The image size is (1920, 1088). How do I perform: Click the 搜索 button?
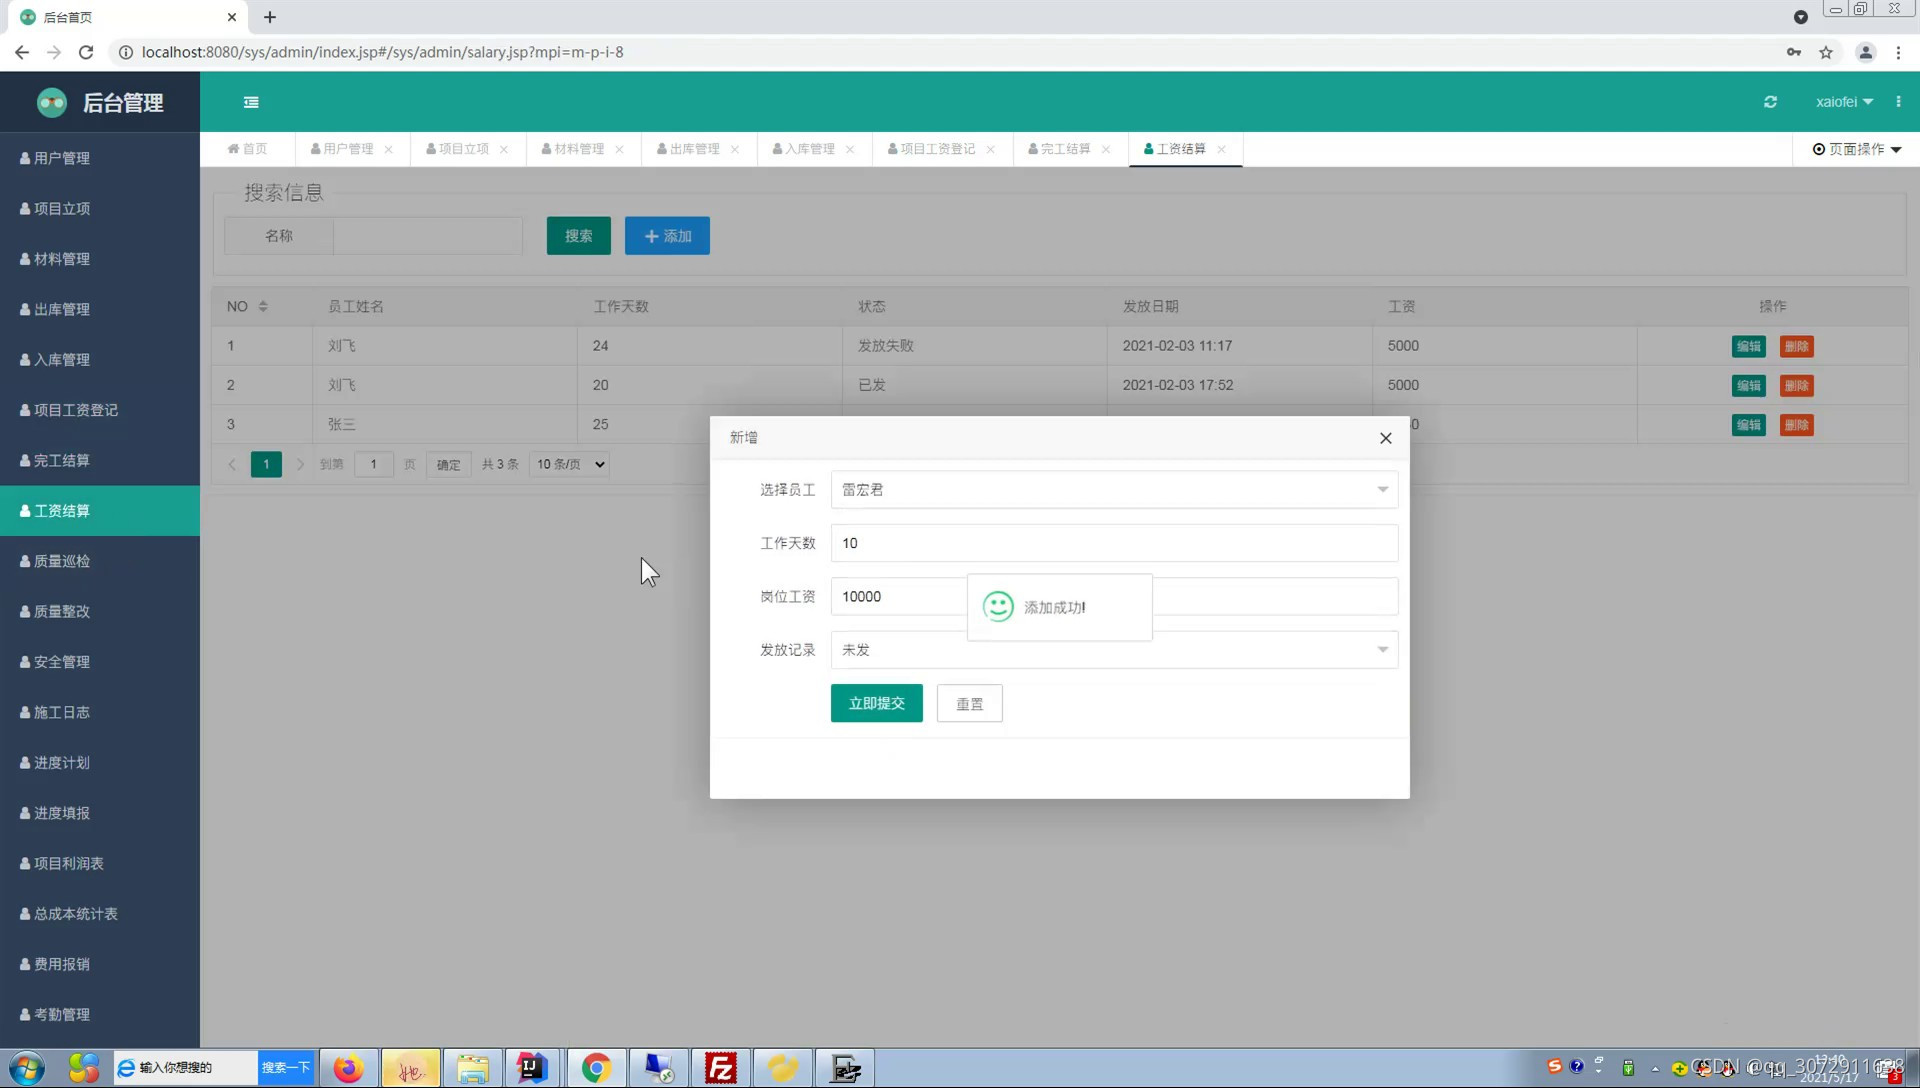coord(579,236)
